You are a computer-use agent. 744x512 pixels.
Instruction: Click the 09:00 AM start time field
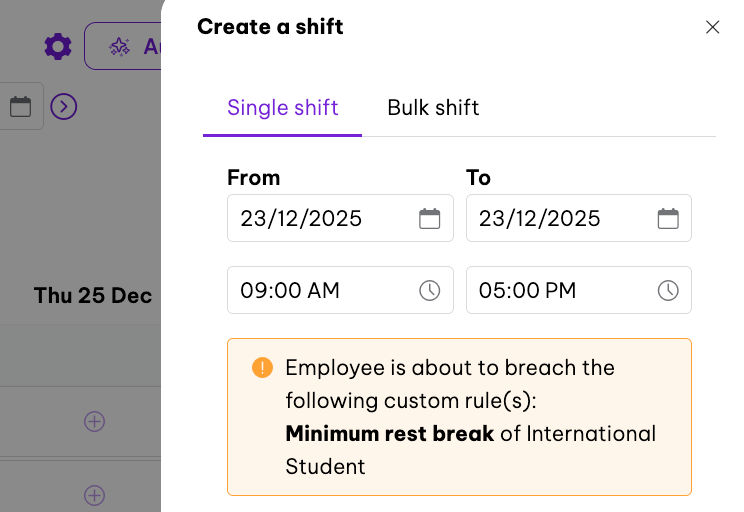pos(320,290)
